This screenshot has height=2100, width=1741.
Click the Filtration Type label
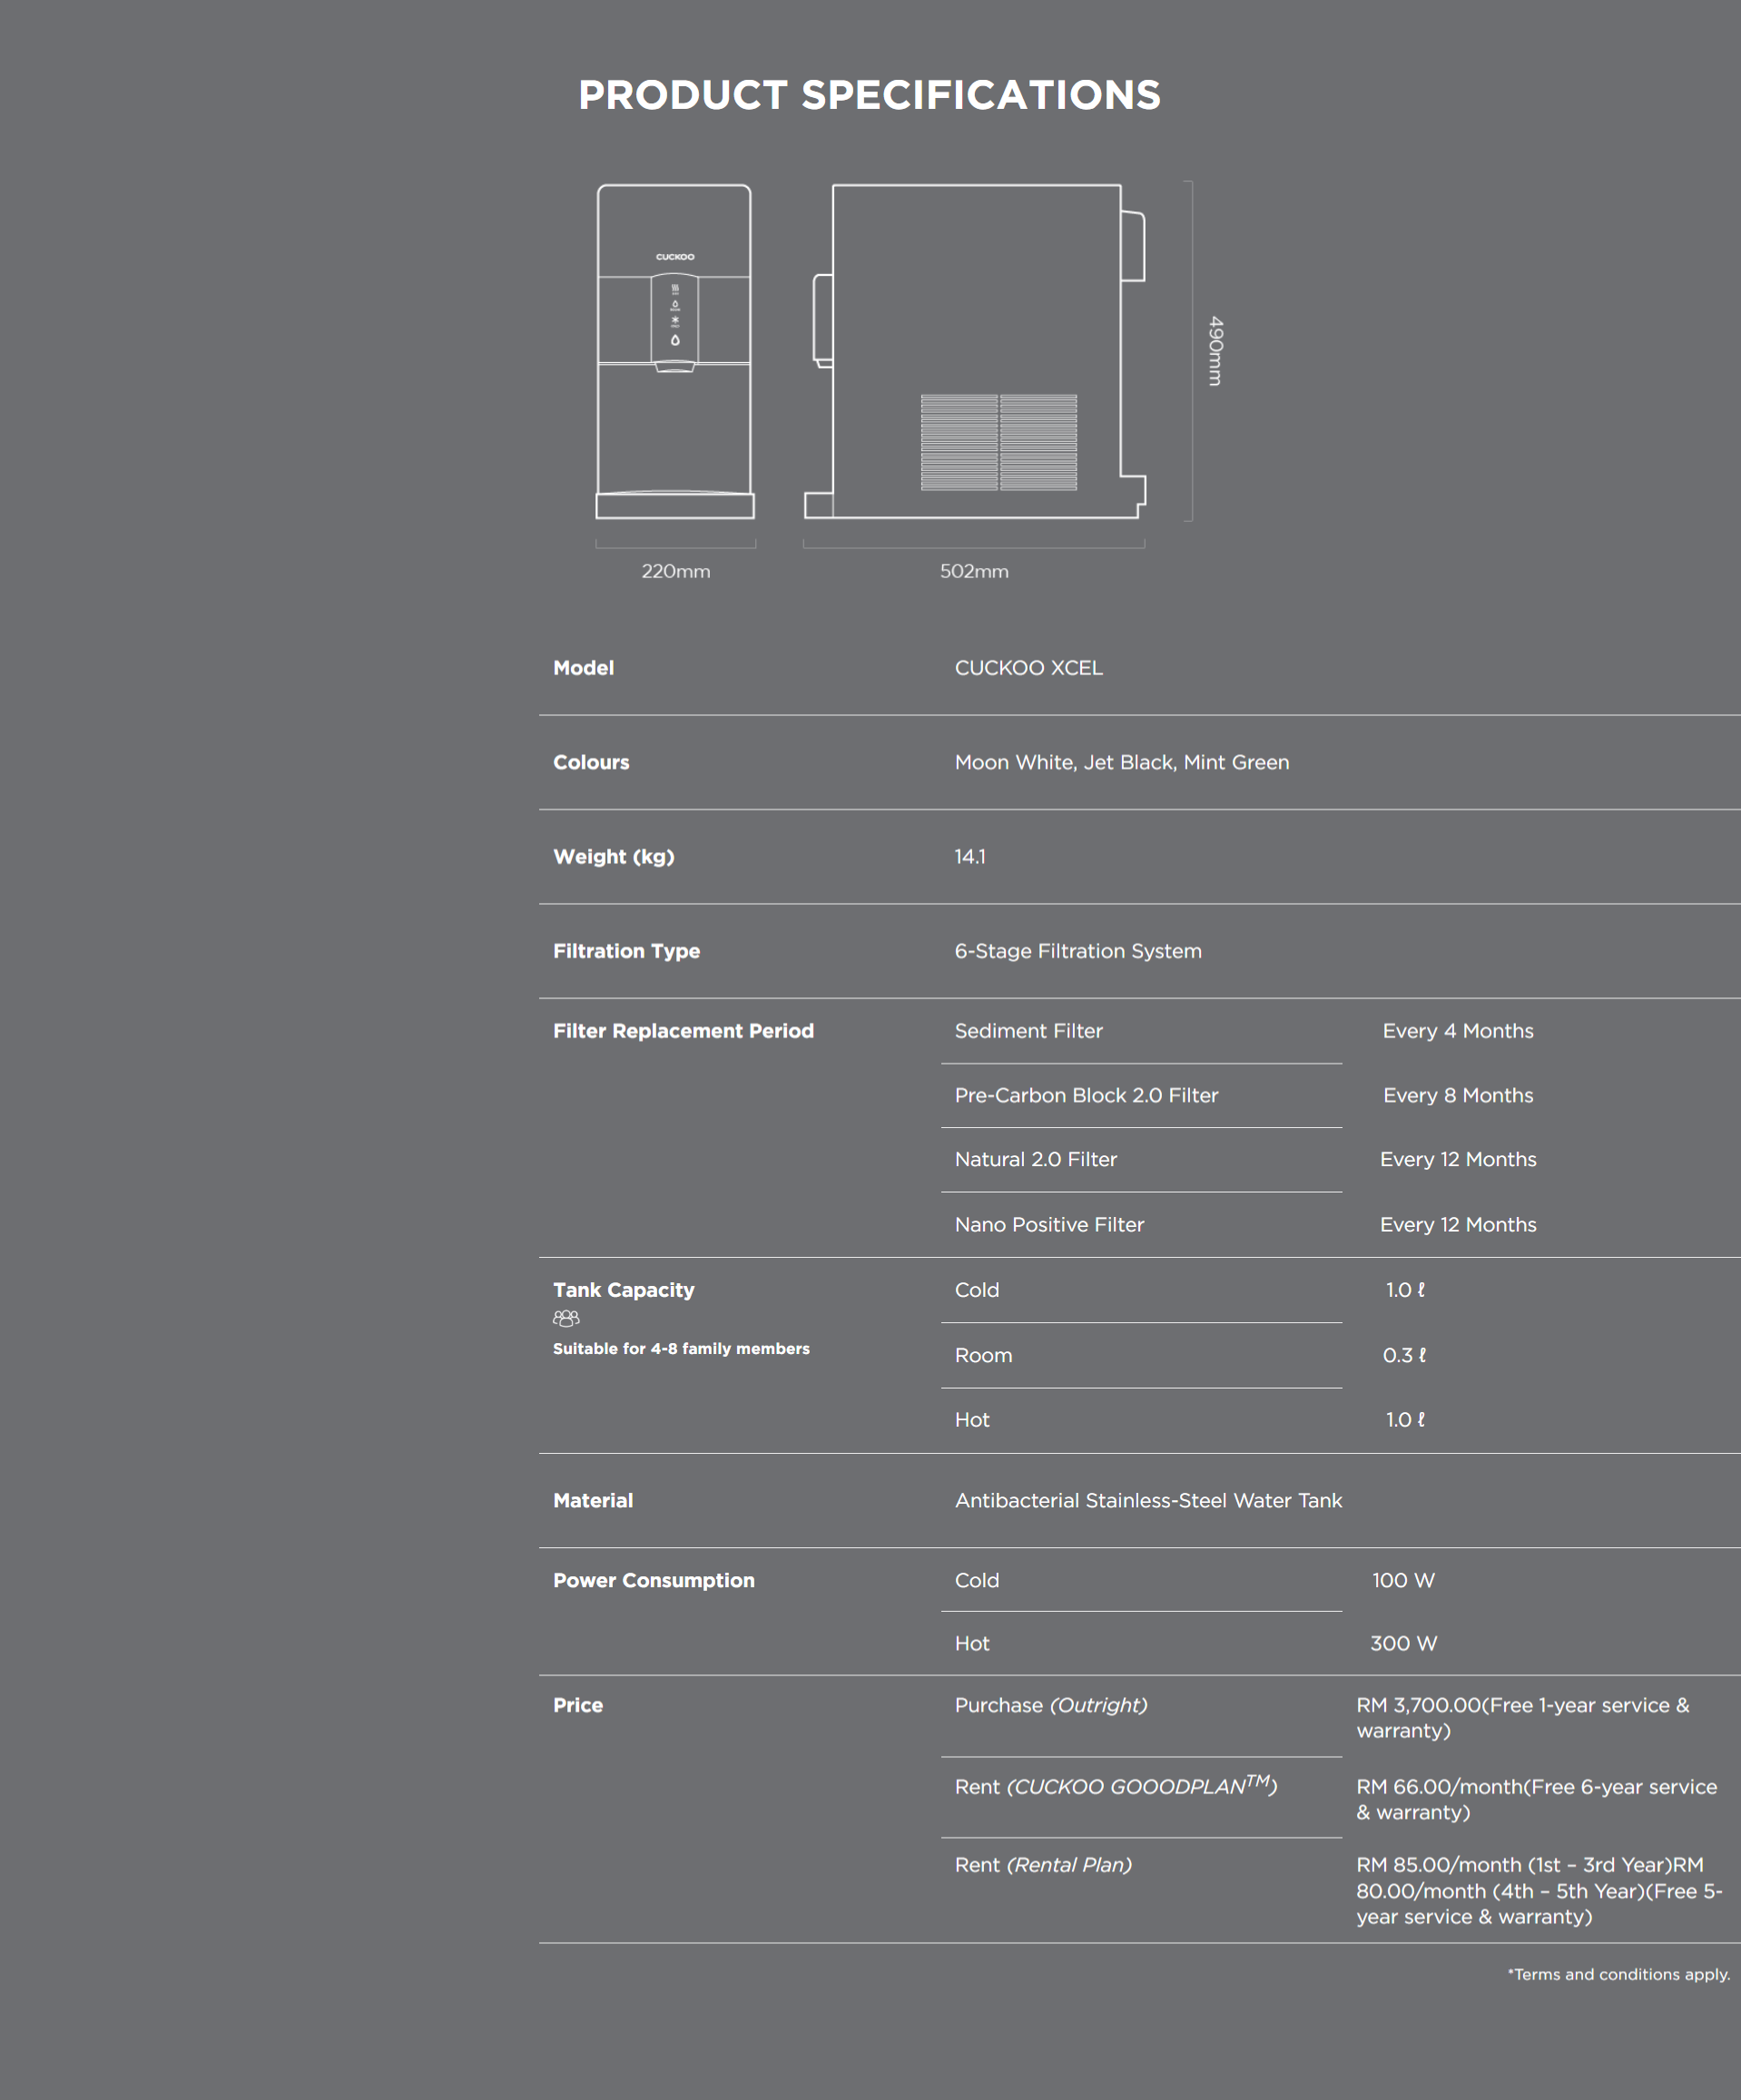click(626, 951)
